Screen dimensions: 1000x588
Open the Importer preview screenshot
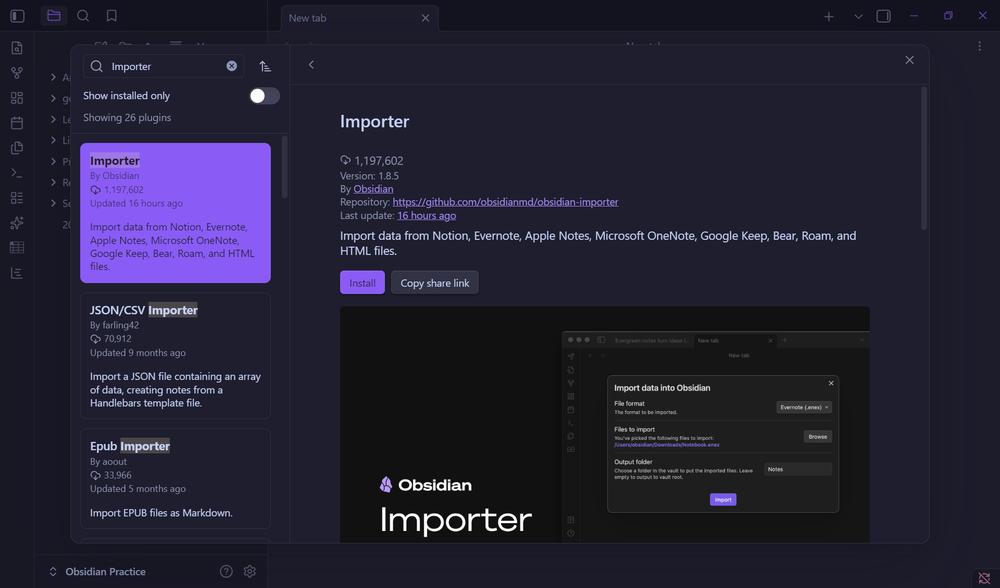click(x=605, y=425)
